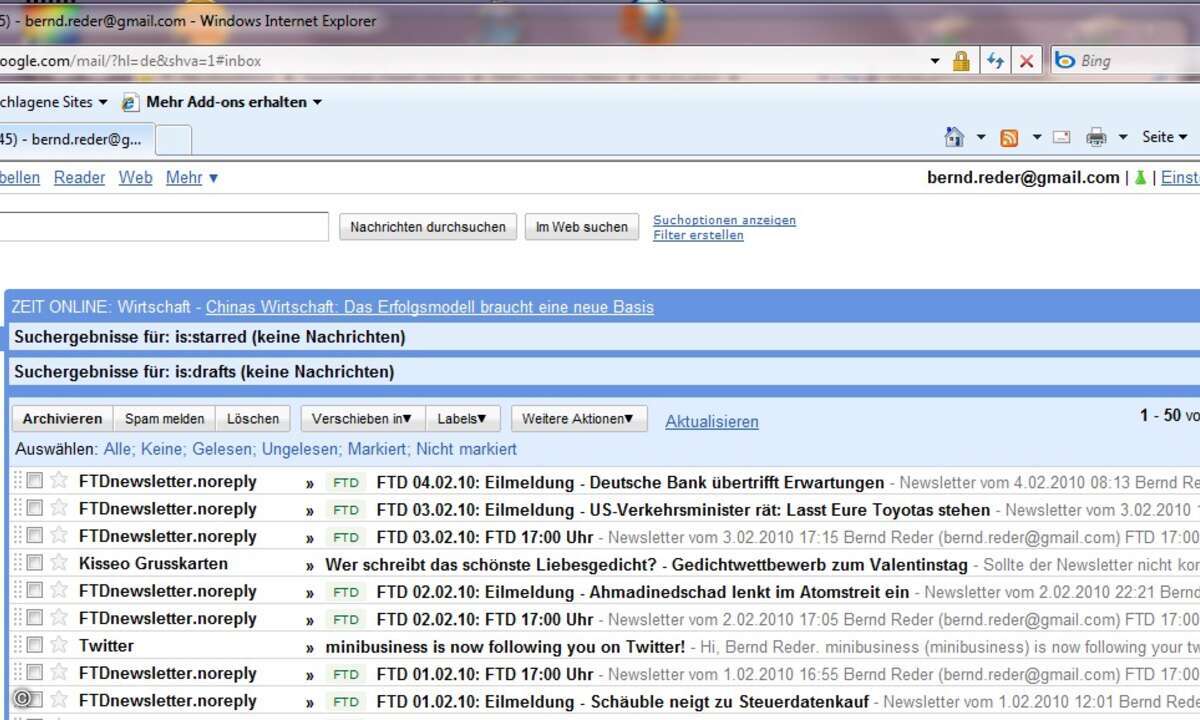Screen dimensions: 1200x720
Task: Open dropdown arrow next to Home icon
Action: point(981,138)
